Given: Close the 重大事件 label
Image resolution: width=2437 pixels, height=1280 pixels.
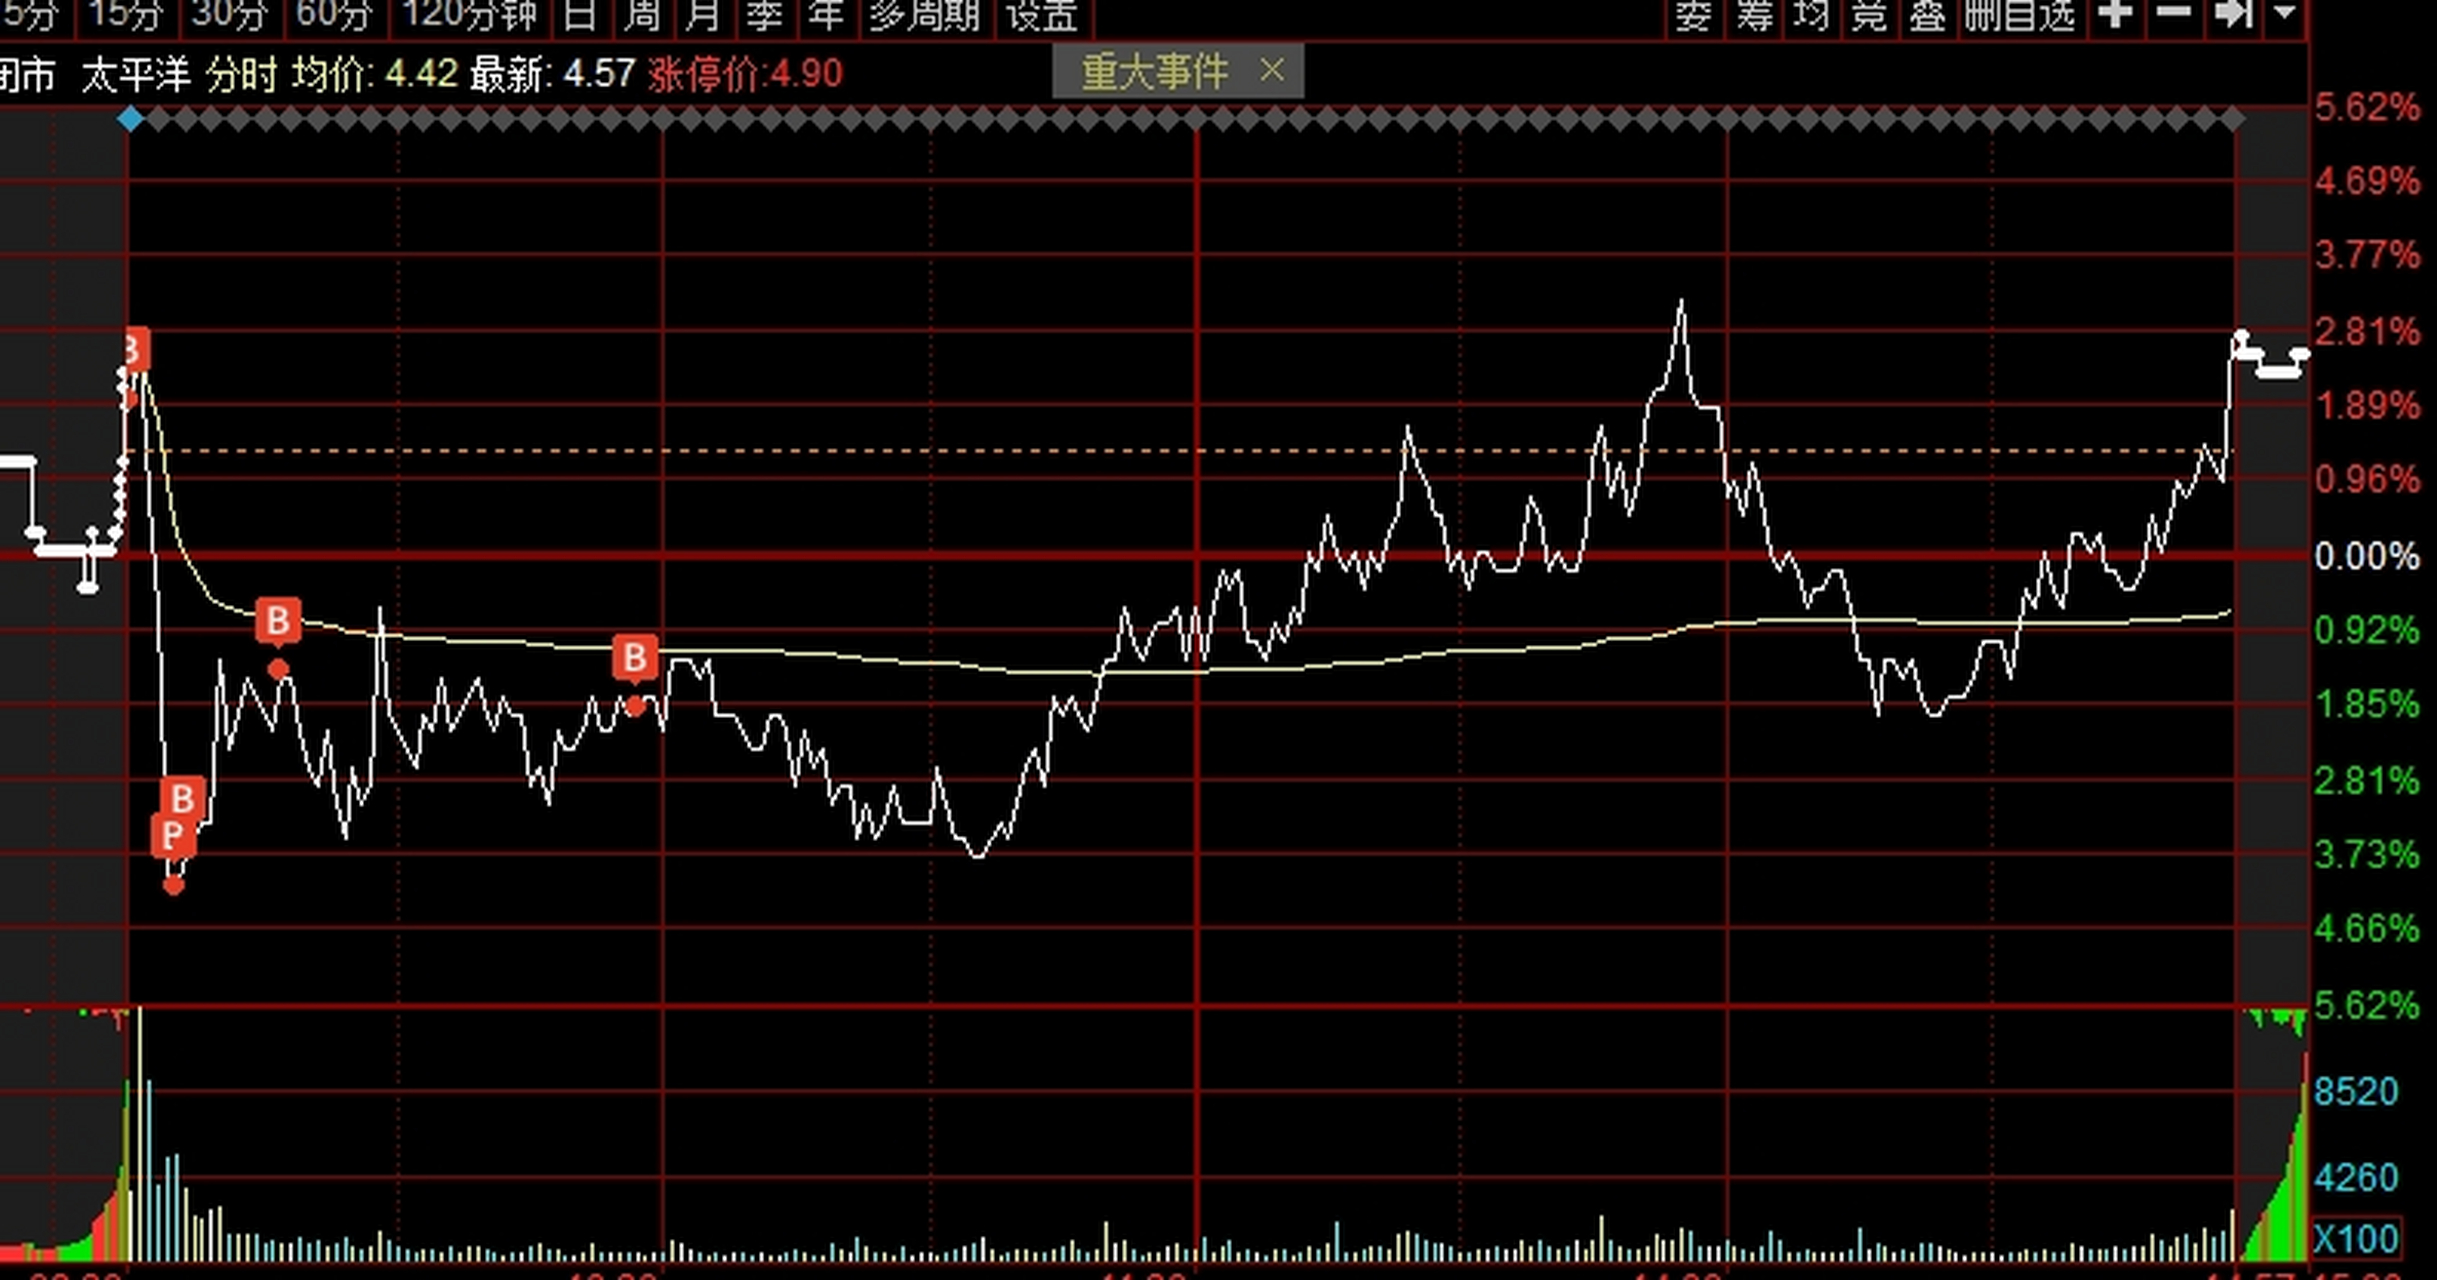Looking at the screenshot, I should point(1271,71).
